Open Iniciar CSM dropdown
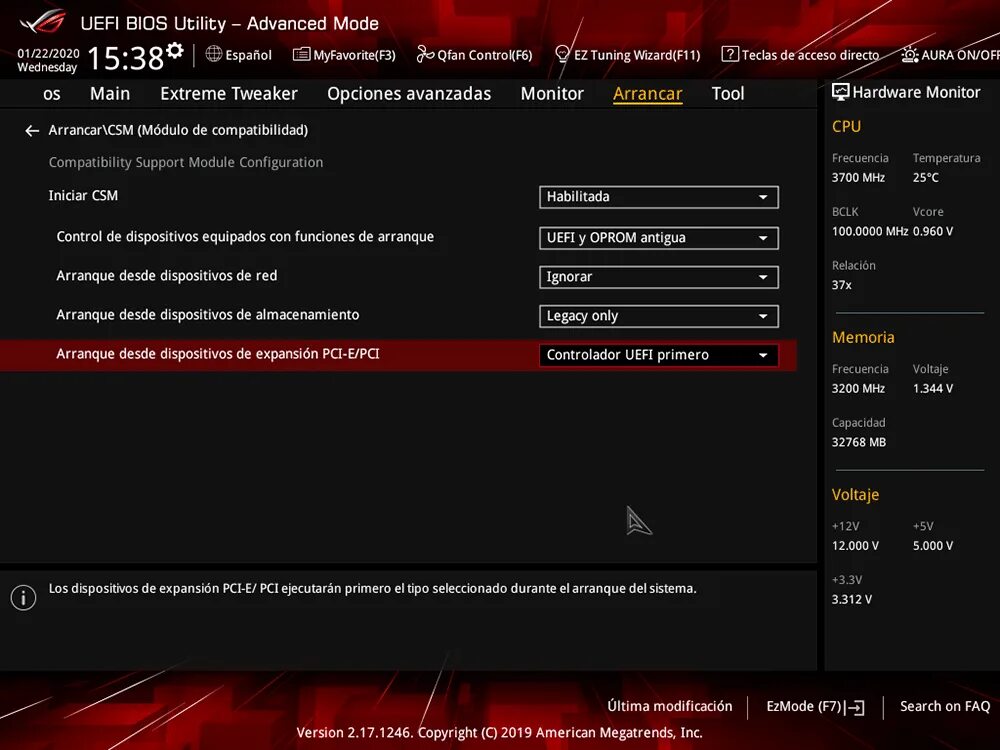Image resolution: width=1000 pixels, height=750 pixels. (x=659, y=197)
